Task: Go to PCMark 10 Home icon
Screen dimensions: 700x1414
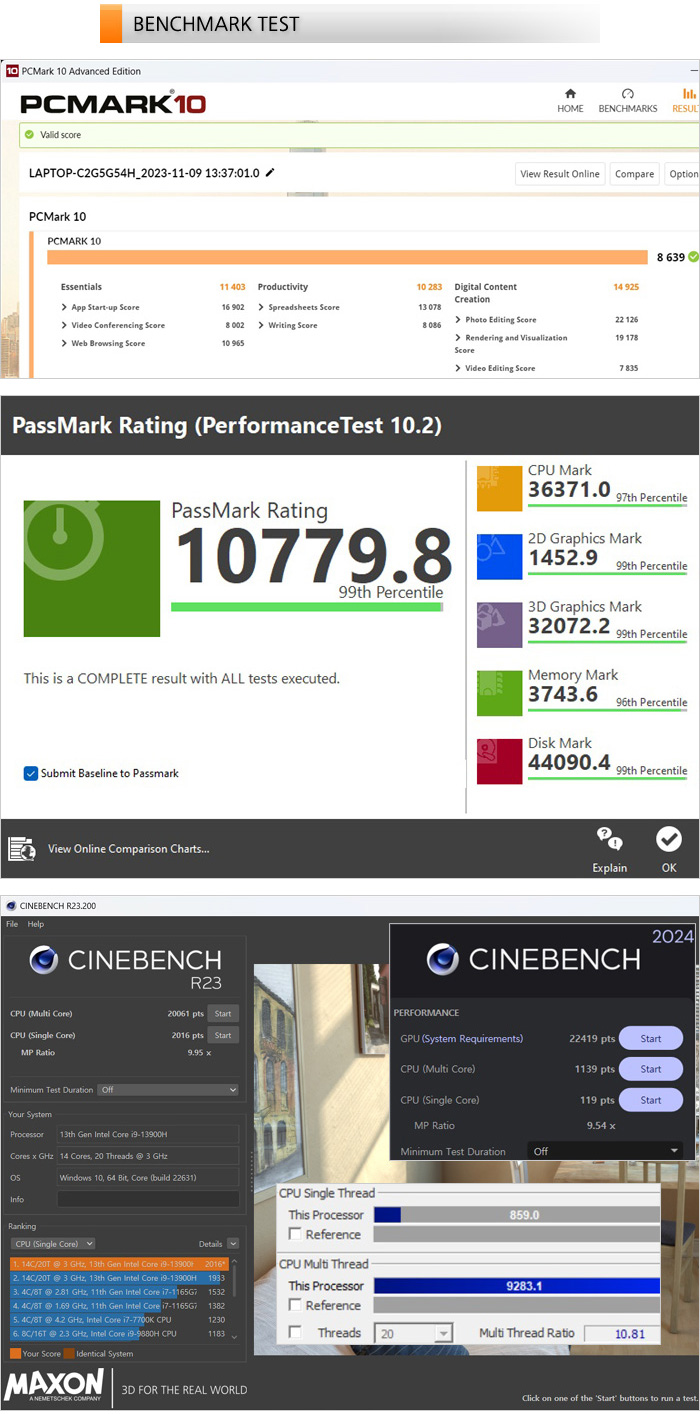Action: [x=570, y=93]
